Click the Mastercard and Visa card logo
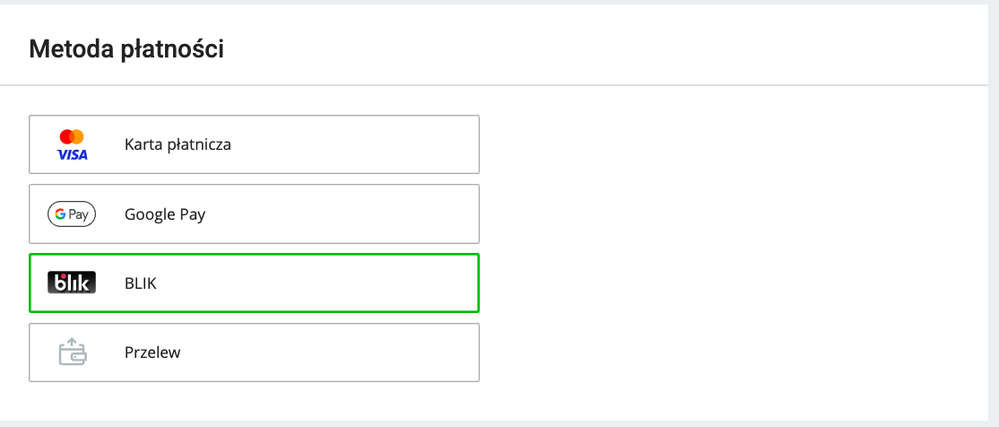Screen dimensions: 999x427 pos(72,145)
